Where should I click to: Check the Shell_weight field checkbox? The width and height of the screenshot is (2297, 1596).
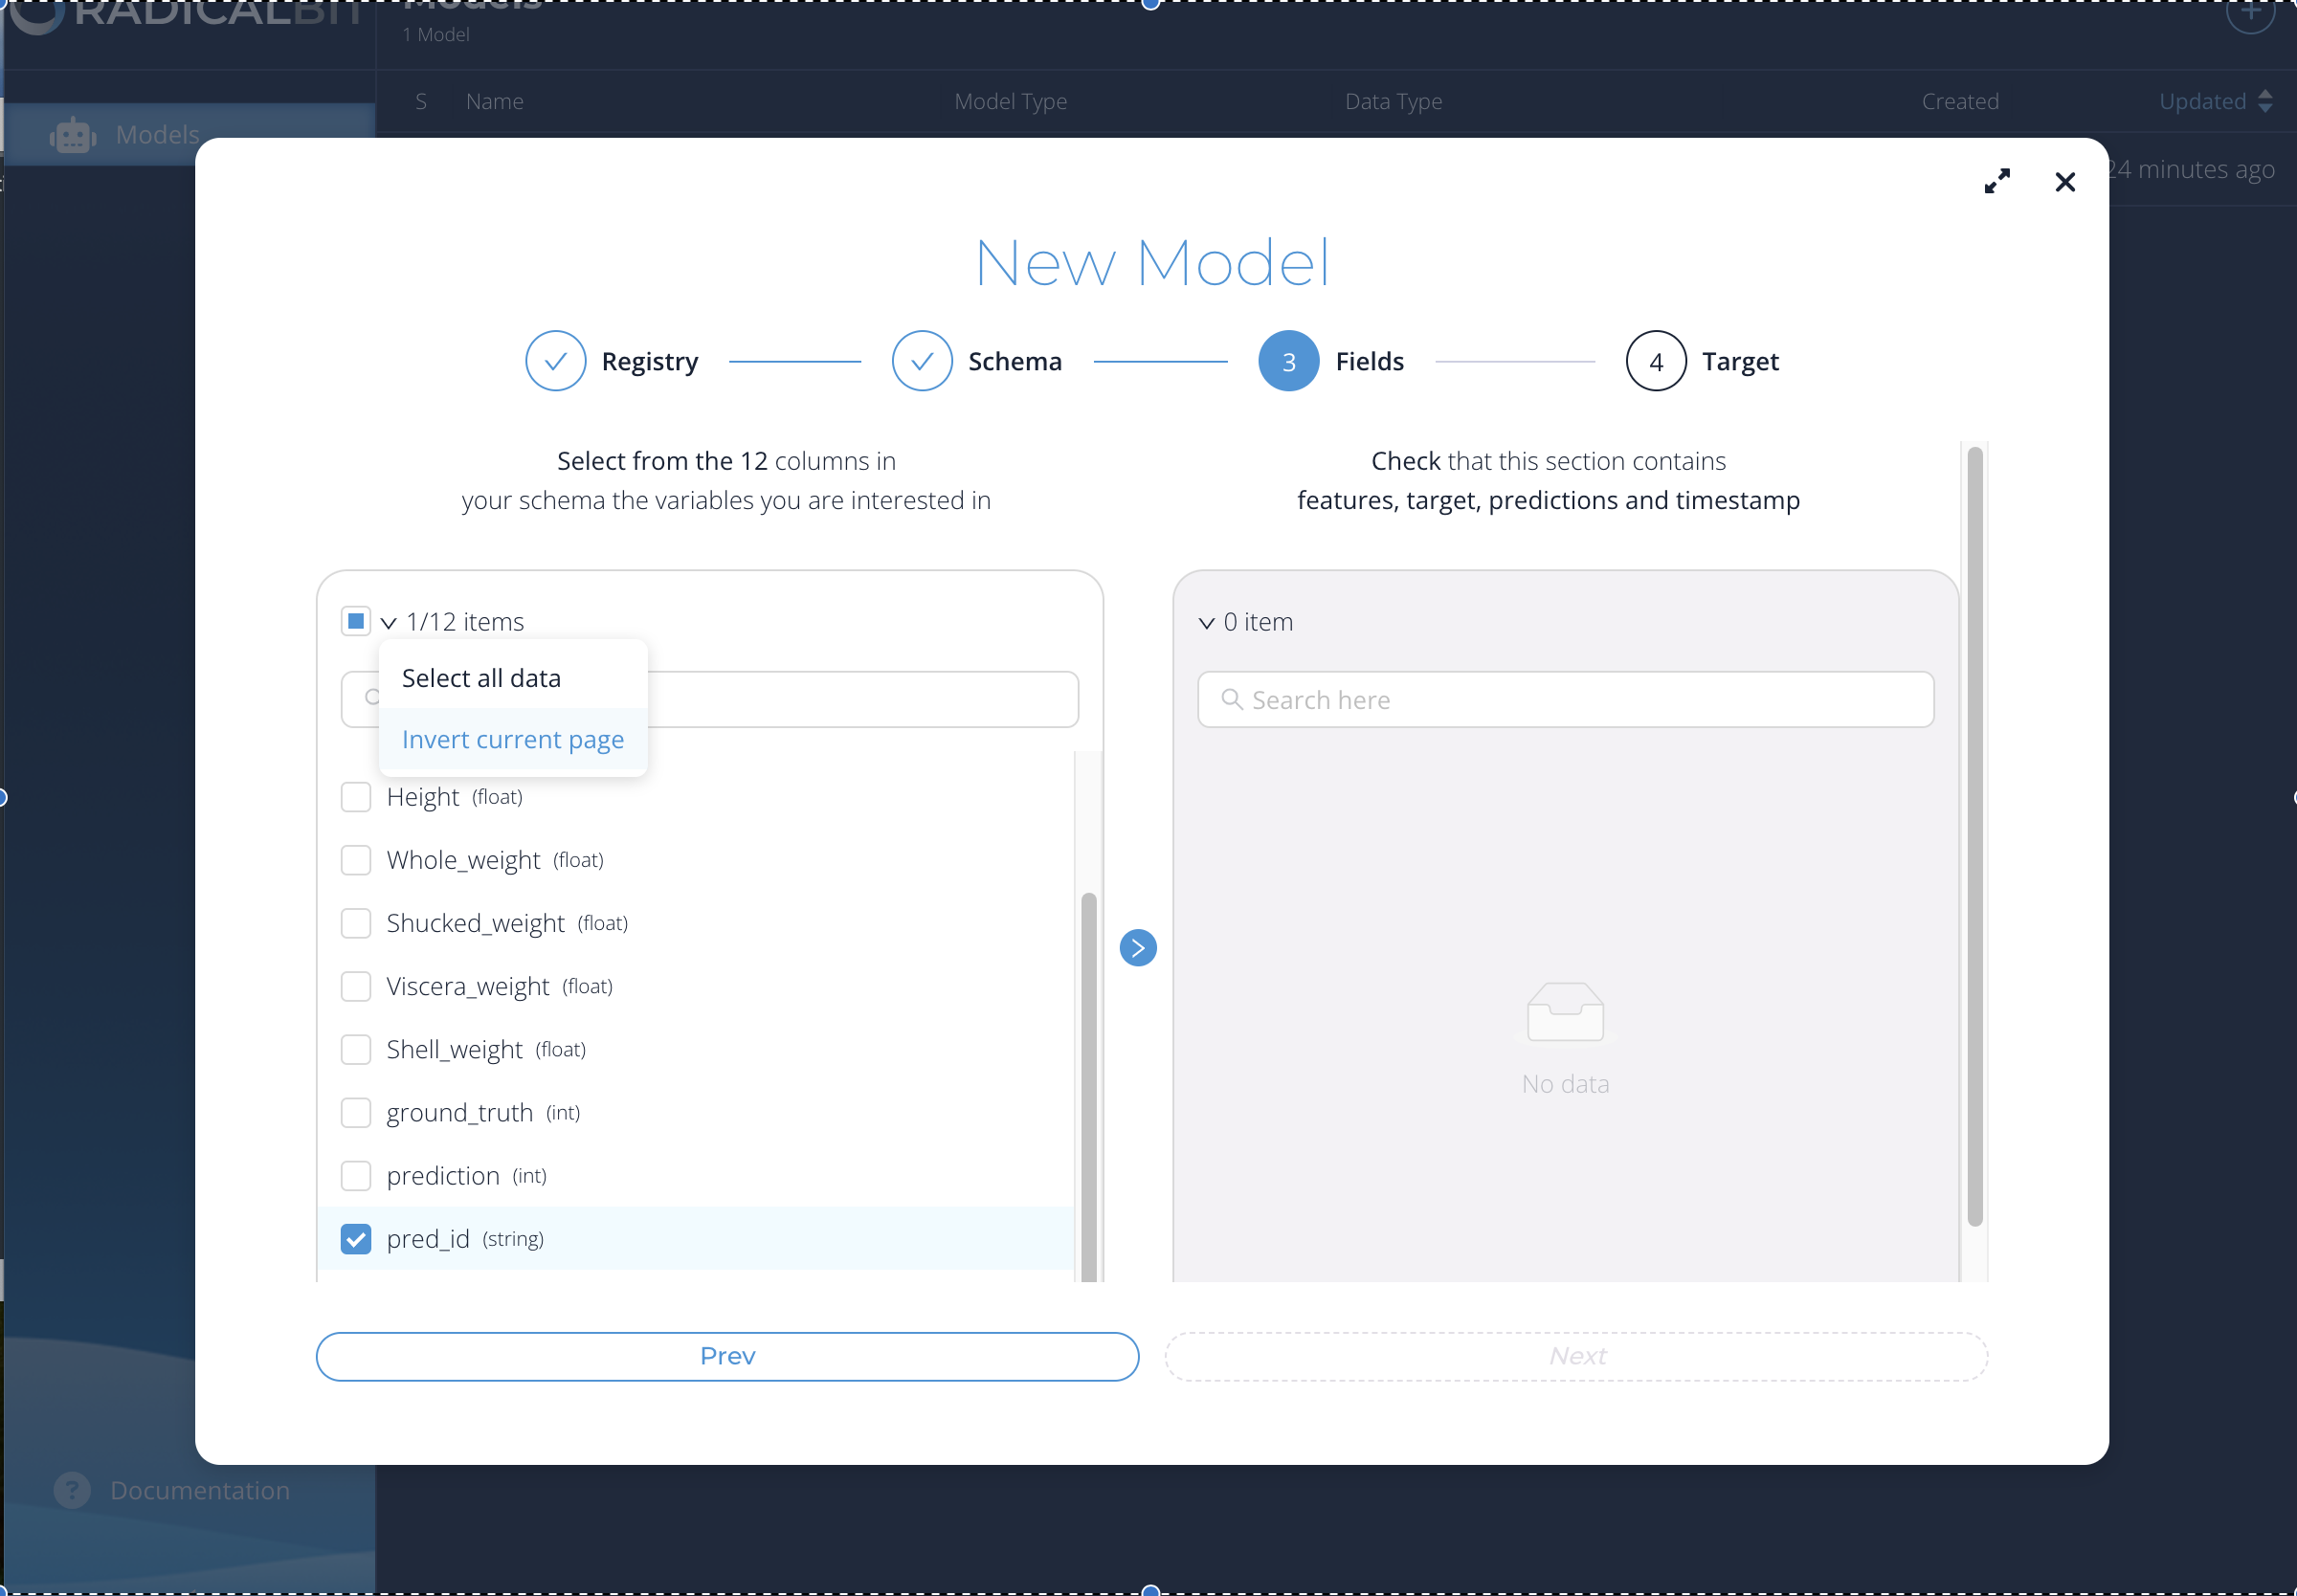click(x=355, y=1049)
